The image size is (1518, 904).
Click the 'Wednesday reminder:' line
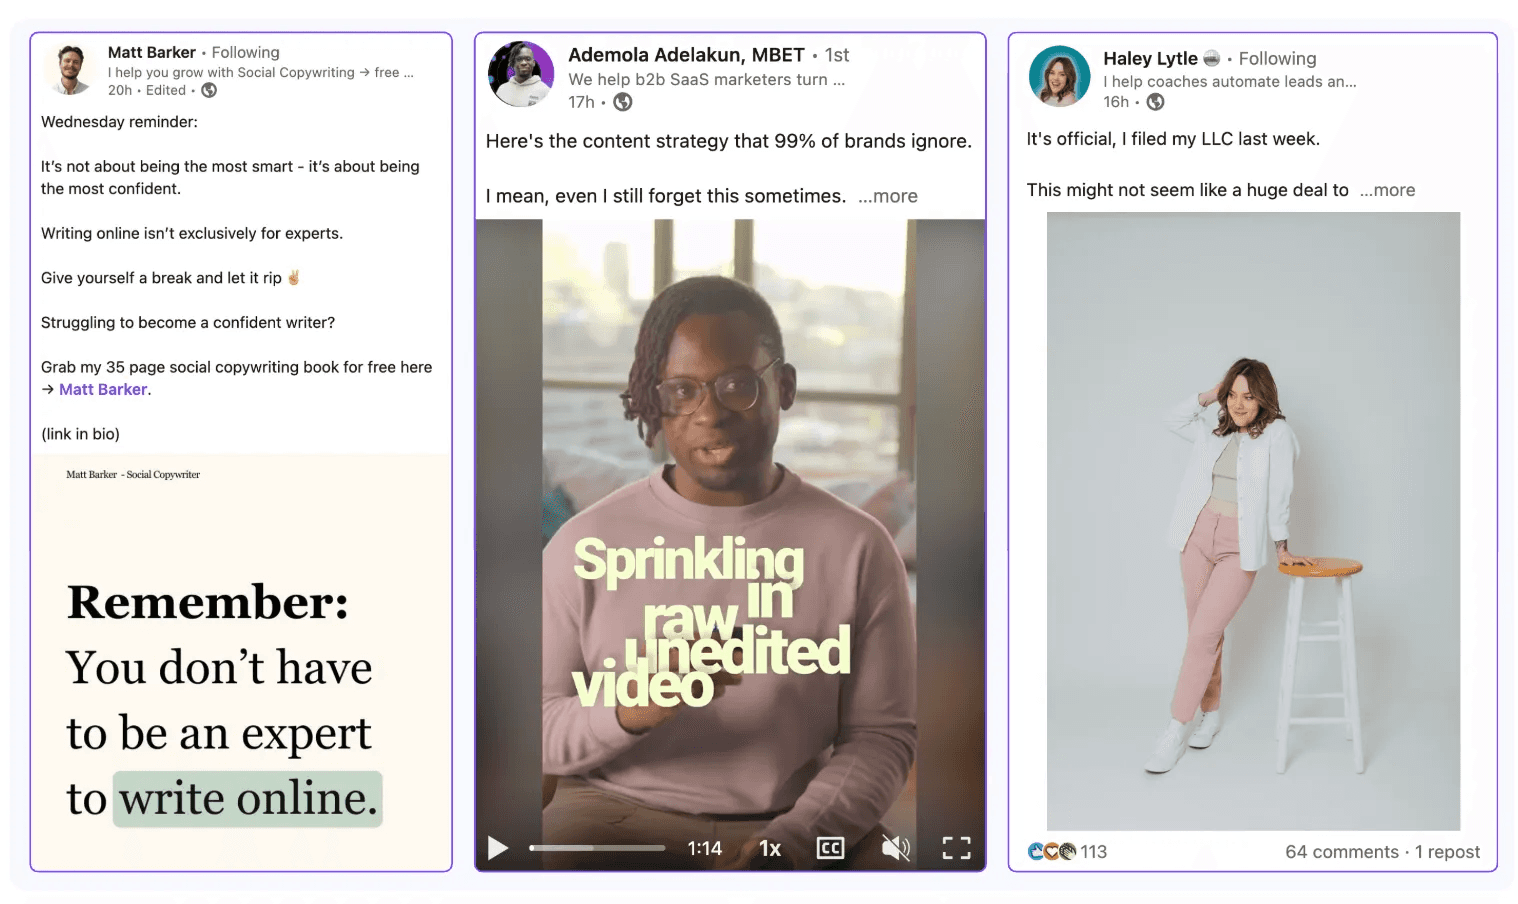point(119,122)
